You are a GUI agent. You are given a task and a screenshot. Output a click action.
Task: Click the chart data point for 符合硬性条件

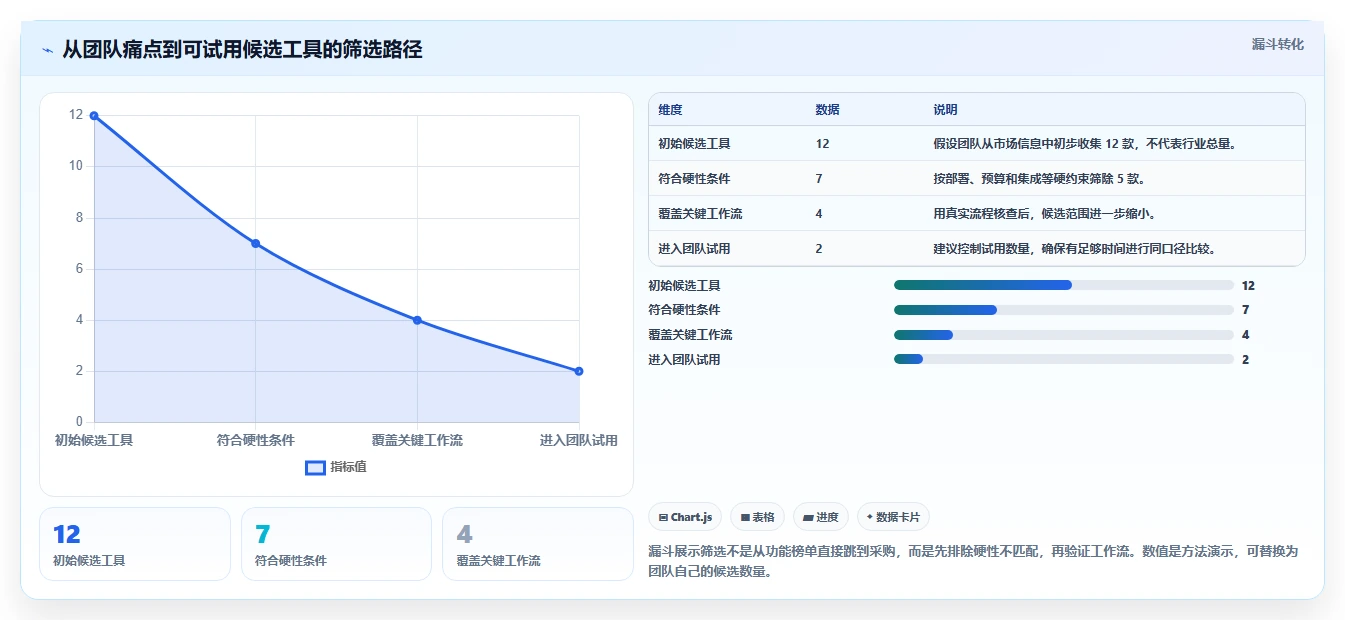pos(256,244)
